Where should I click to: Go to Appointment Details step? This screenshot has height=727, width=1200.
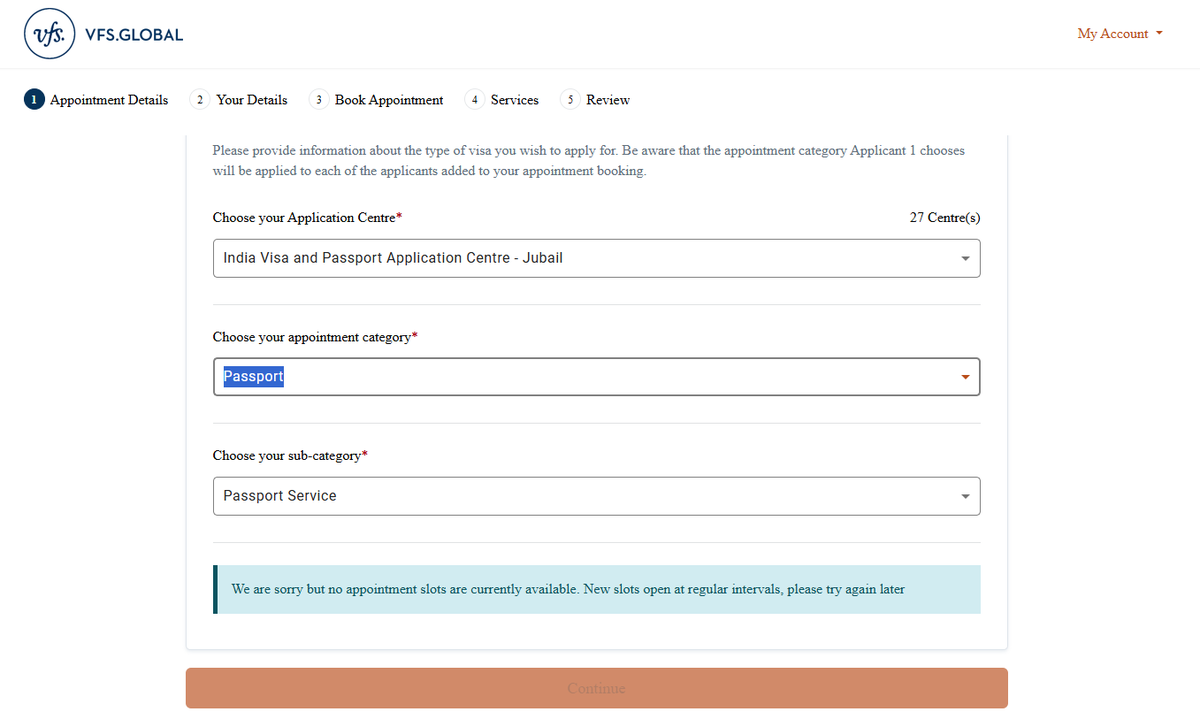tap(96, 100)
